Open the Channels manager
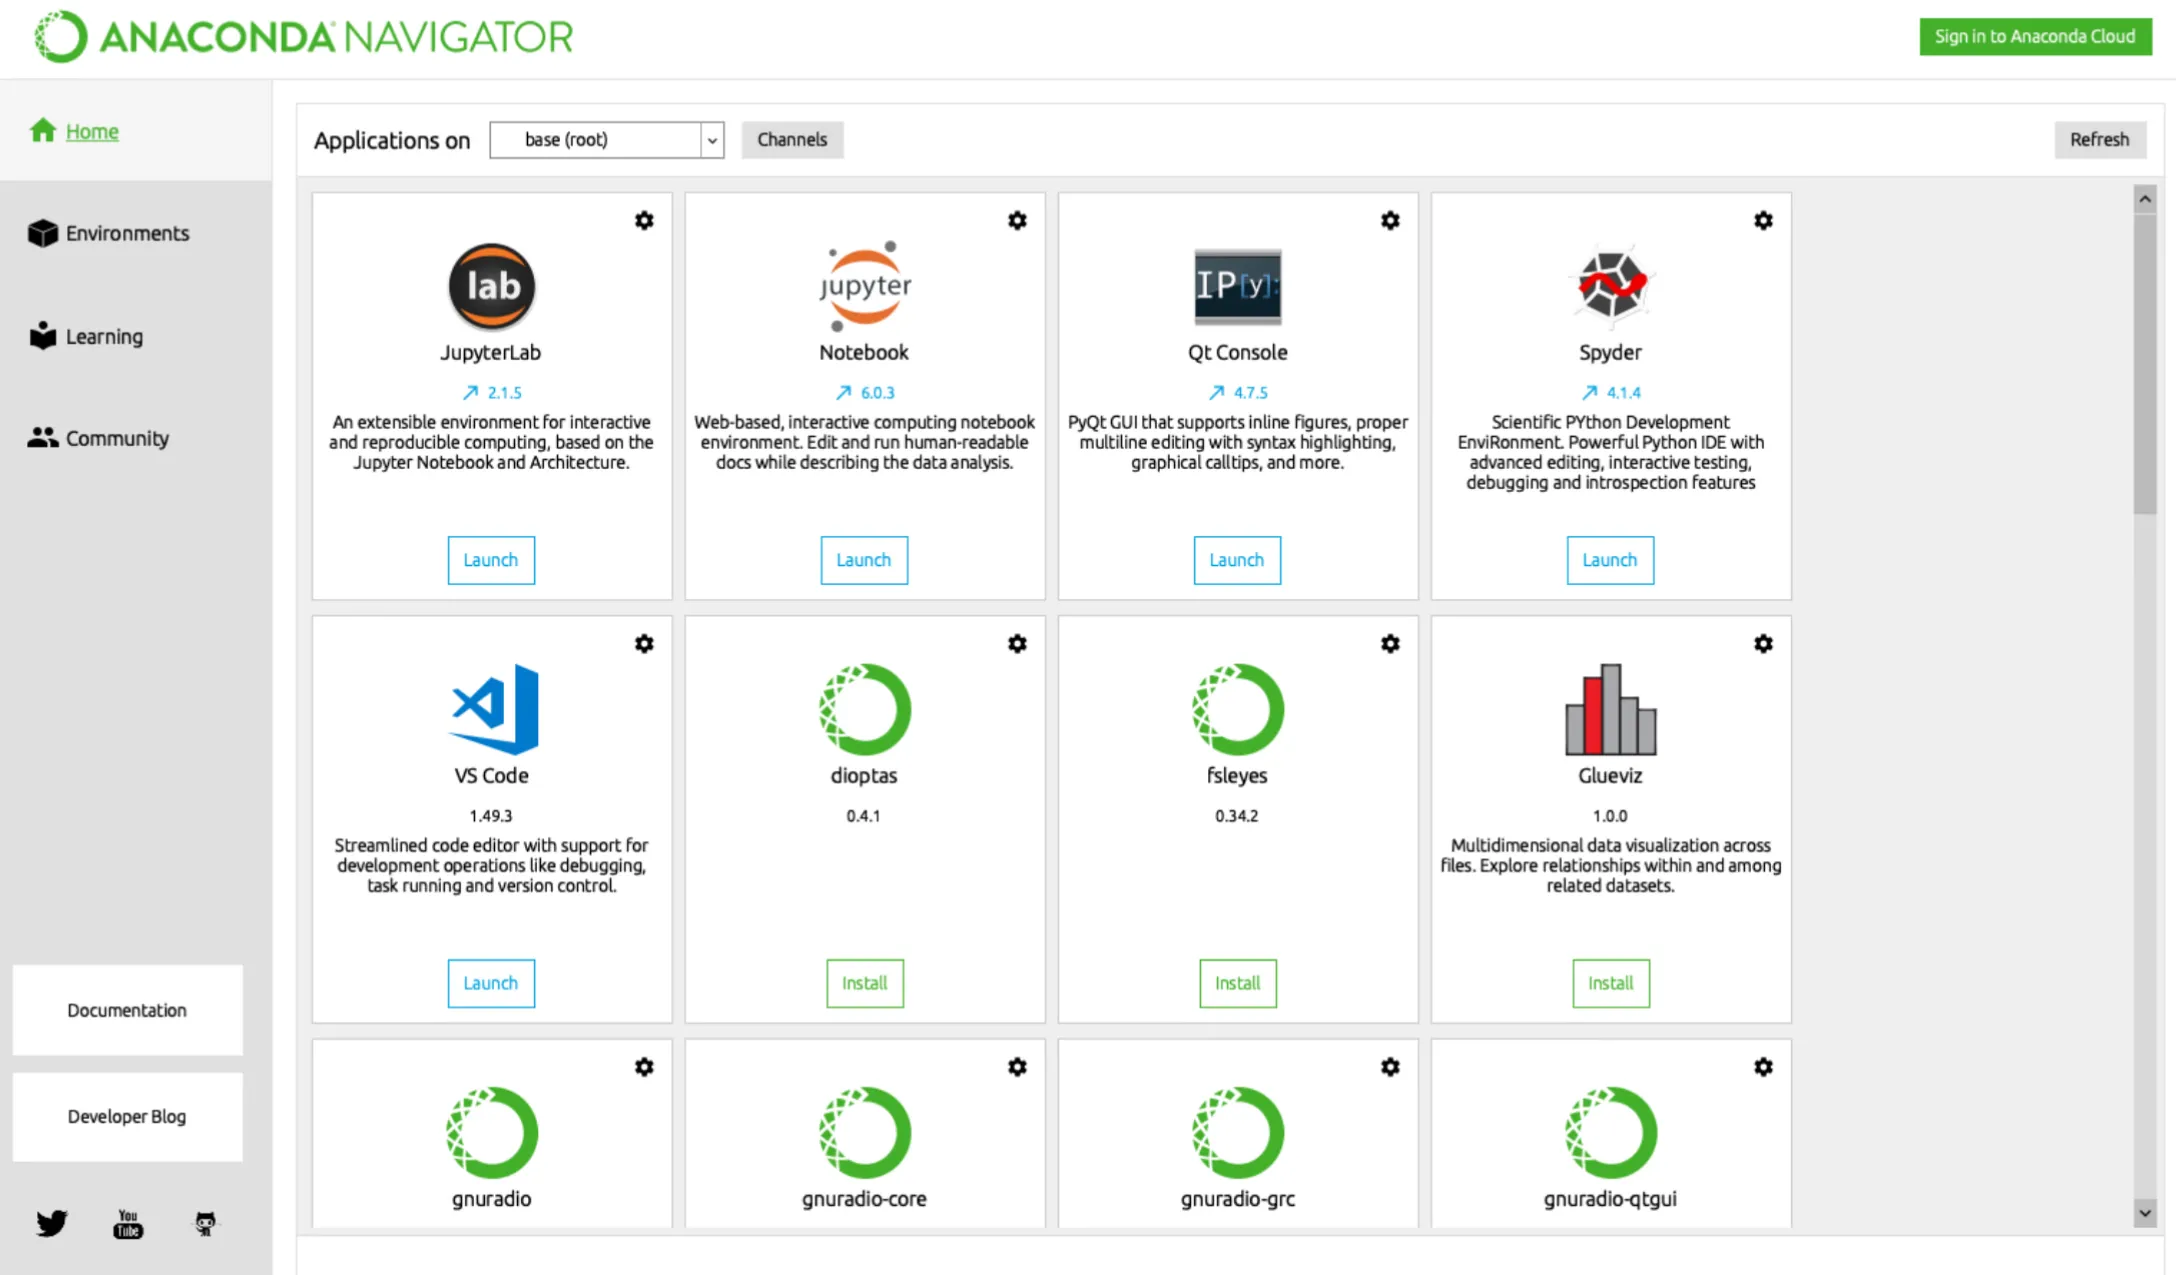This screenshot has width=2176, height=1275. (x=792, y=140)
